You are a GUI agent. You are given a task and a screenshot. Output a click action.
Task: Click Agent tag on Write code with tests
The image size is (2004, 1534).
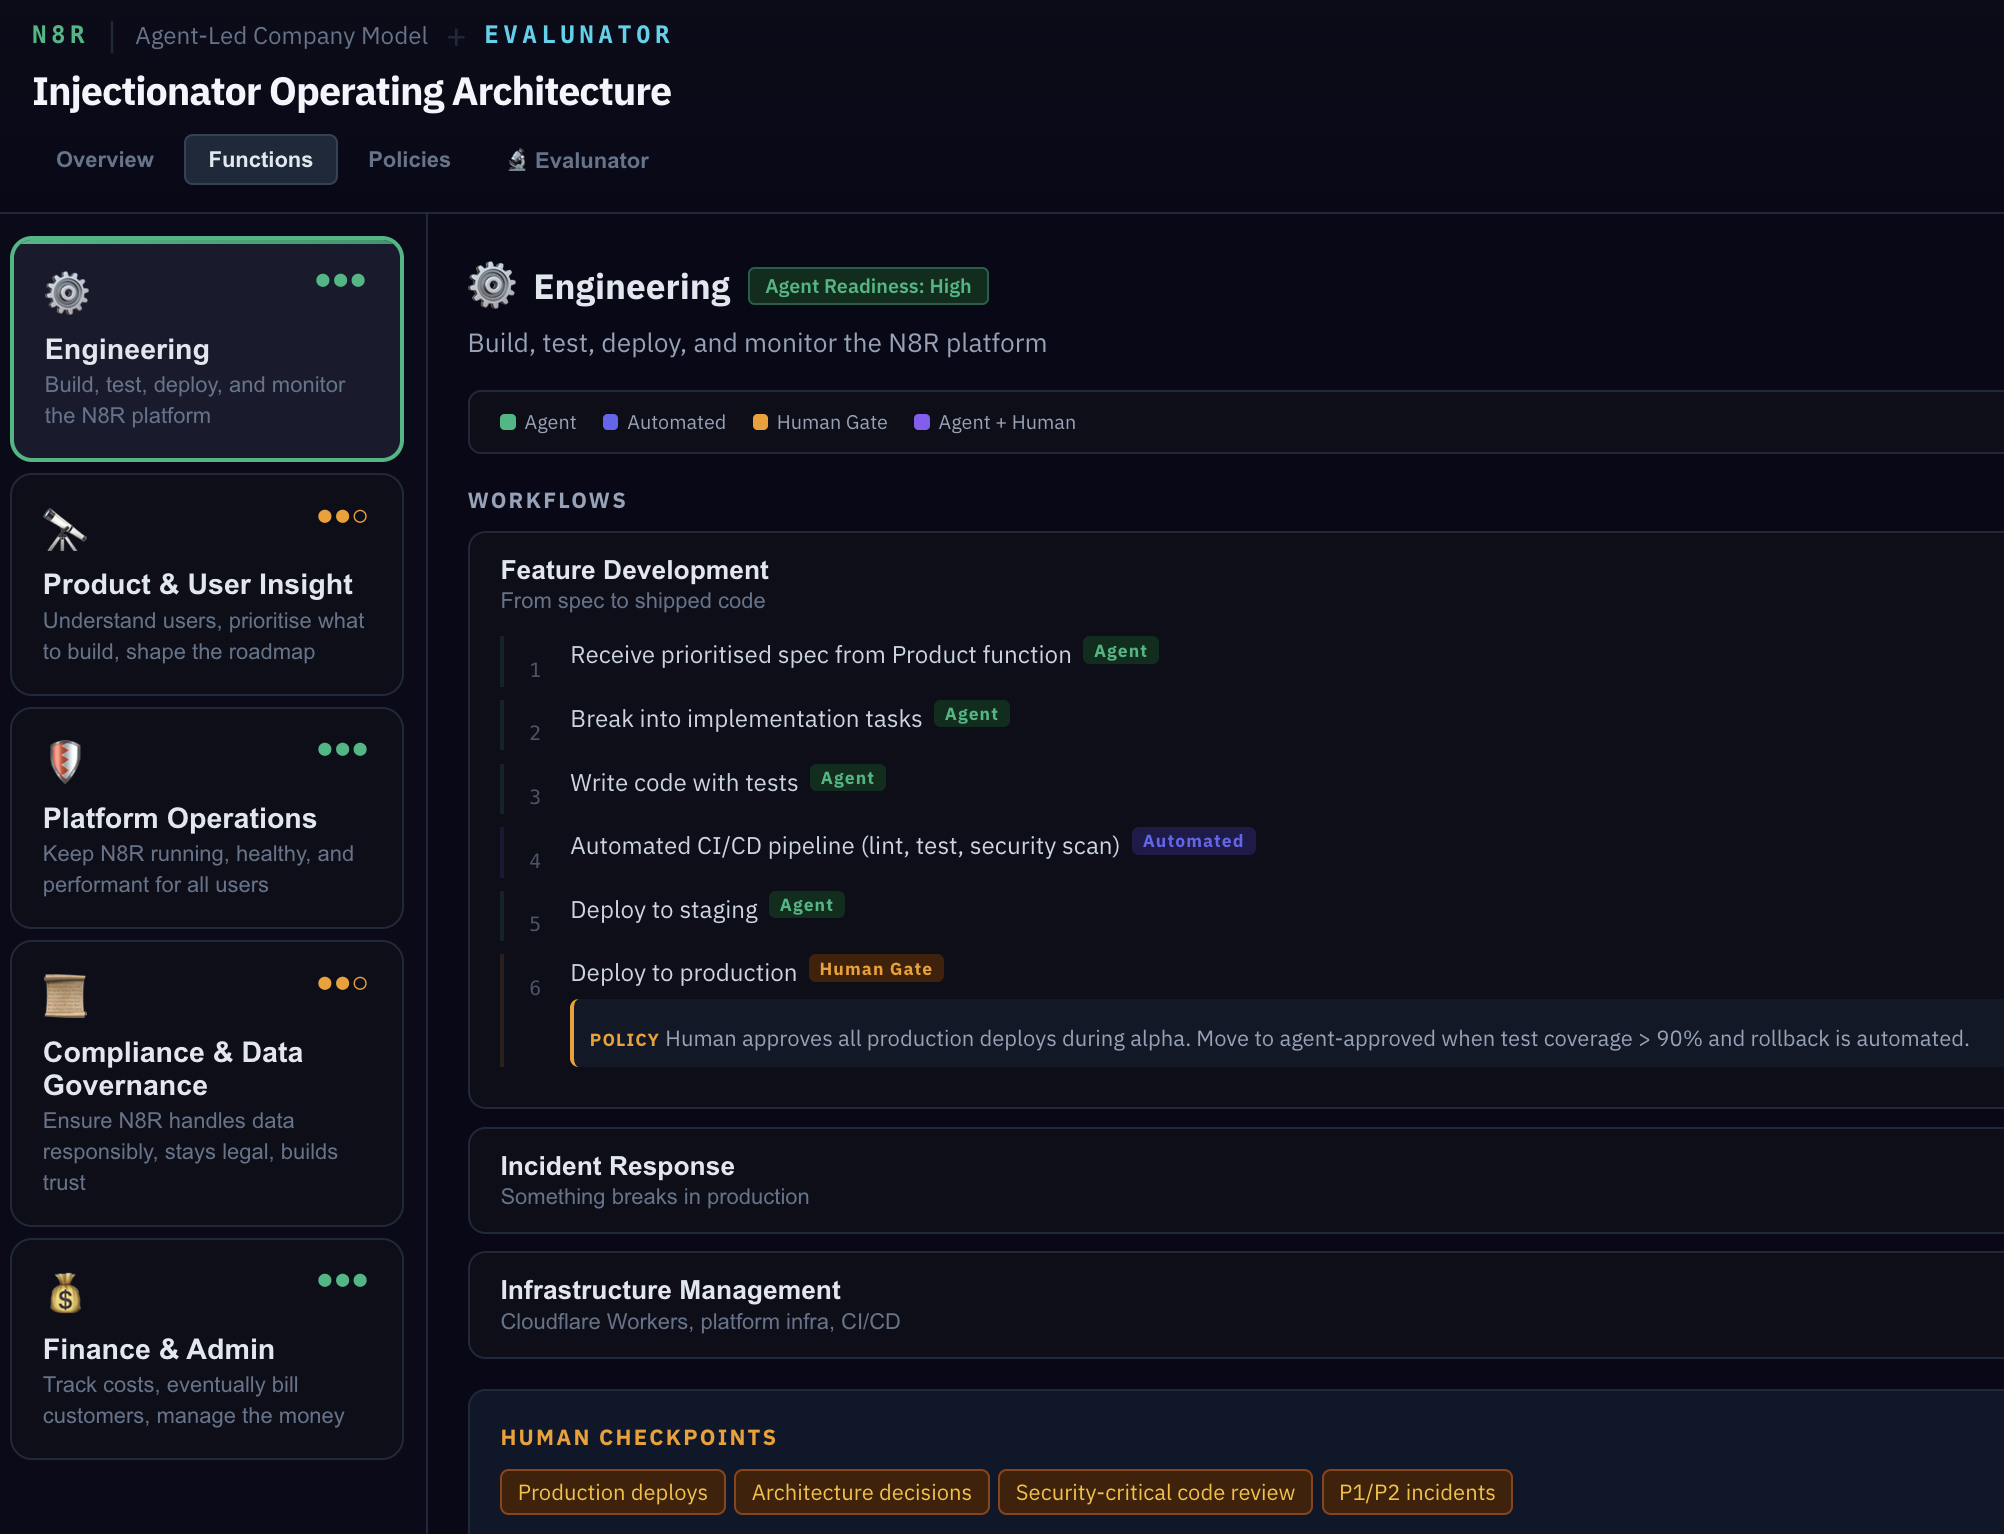tap(847, 778)
